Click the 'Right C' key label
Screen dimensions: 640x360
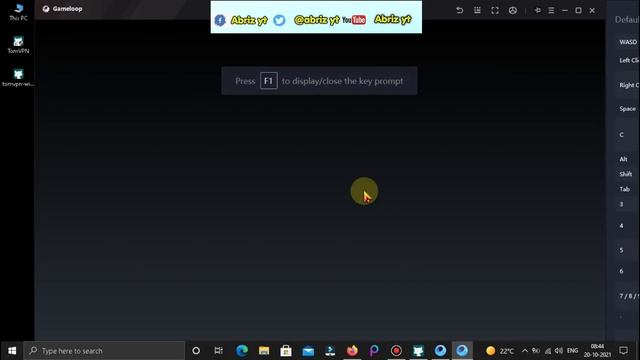pyautogui.click(x=629, y=85)
